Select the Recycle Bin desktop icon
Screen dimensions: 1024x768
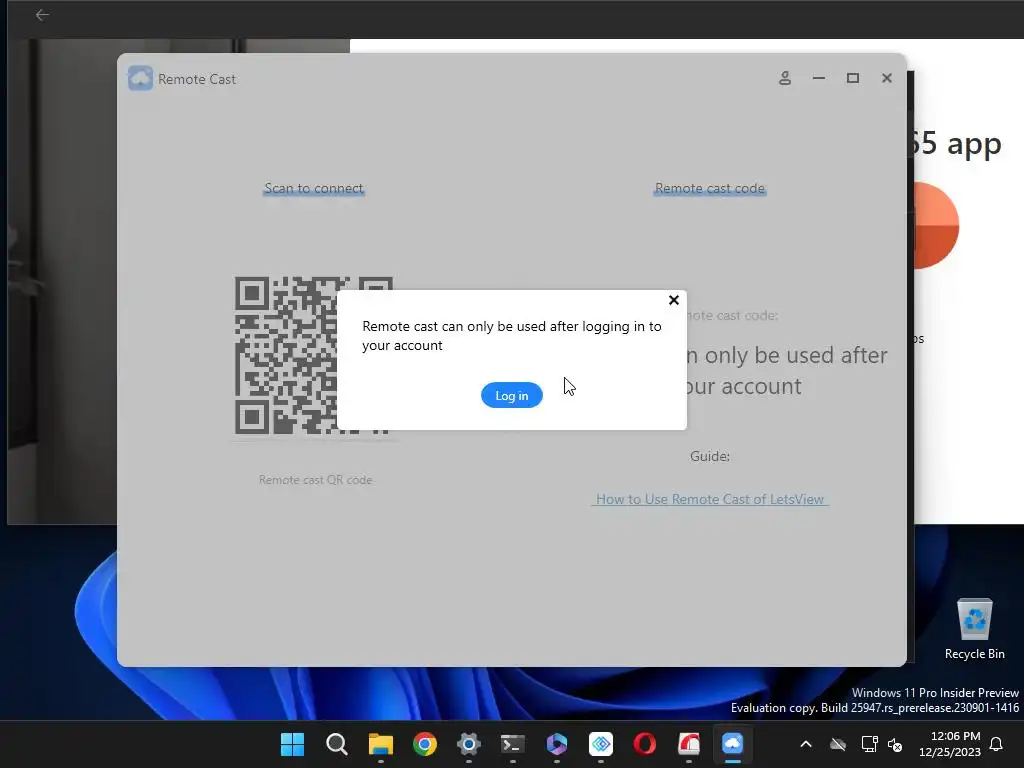click(974, 630)
